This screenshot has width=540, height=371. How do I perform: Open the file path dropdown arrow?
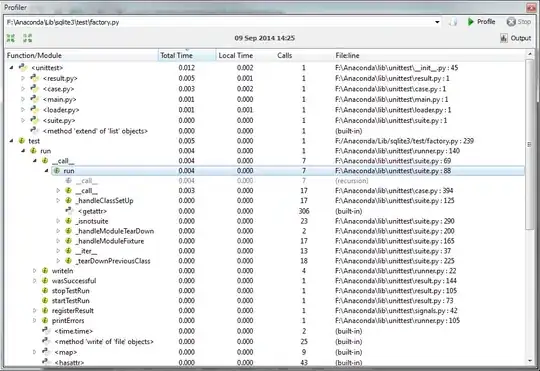pyautogui.click(x=437, y=22)
